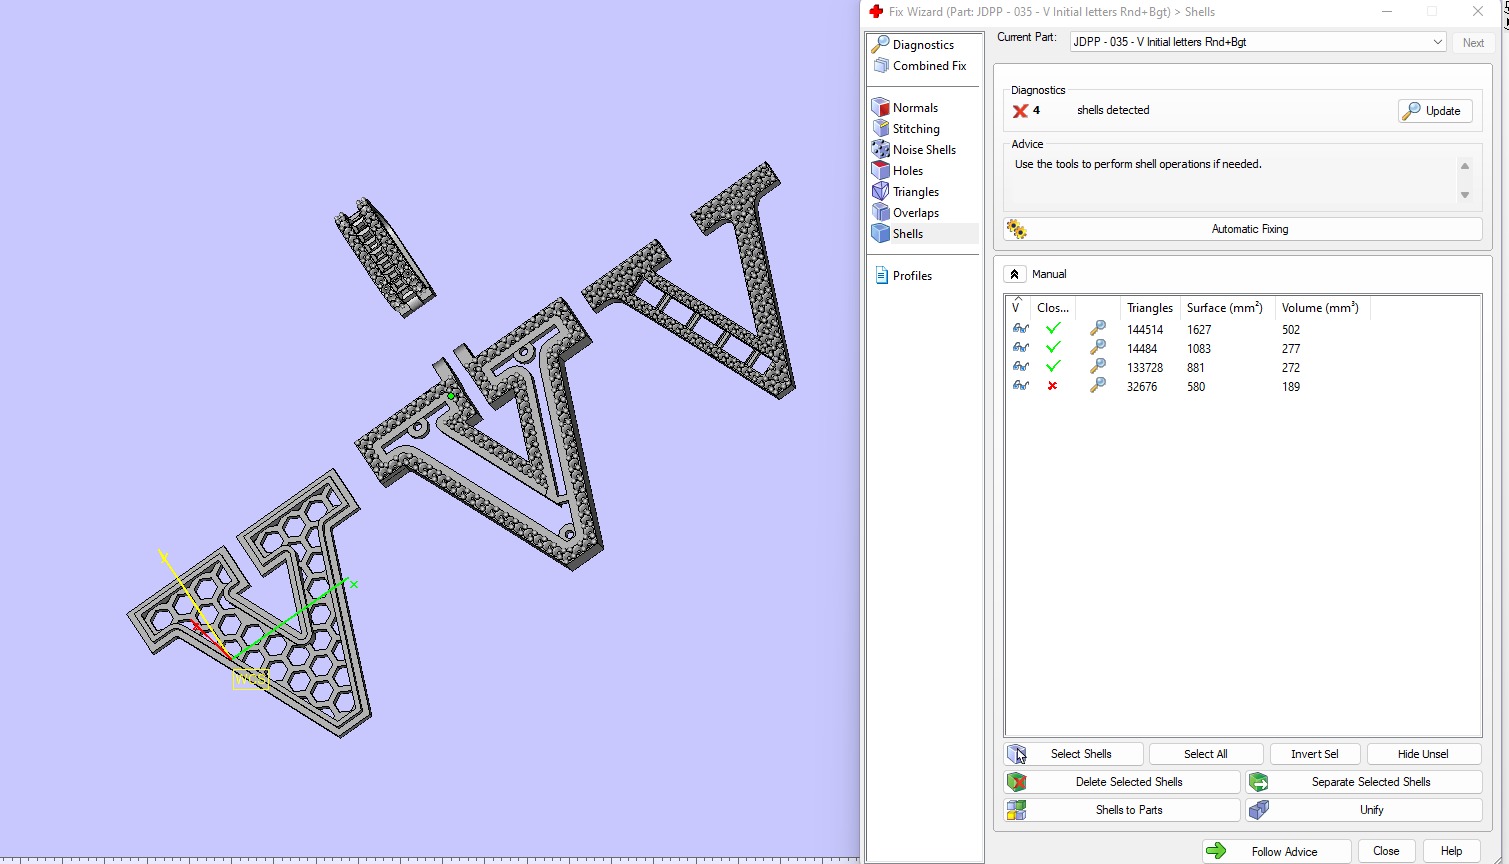The width and height of the screenshot is (1509, 864).
Task: Collapse the Manual section
Action: pyautogui.click(x=1014, y=274)
